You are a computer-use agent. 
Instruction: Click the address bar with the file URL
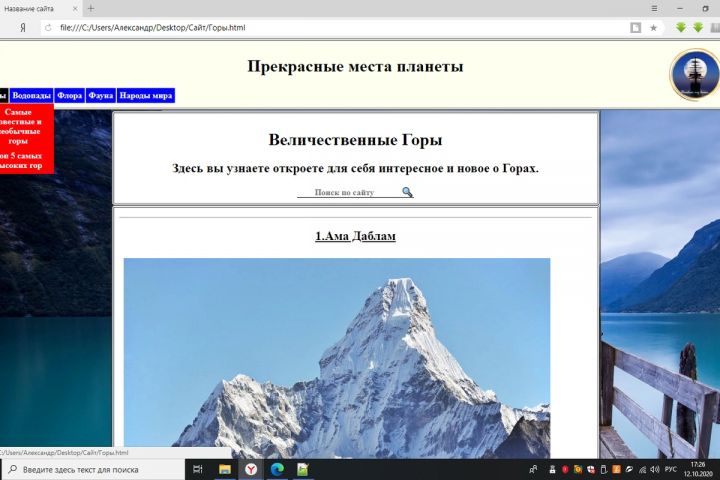click(340, 28)
